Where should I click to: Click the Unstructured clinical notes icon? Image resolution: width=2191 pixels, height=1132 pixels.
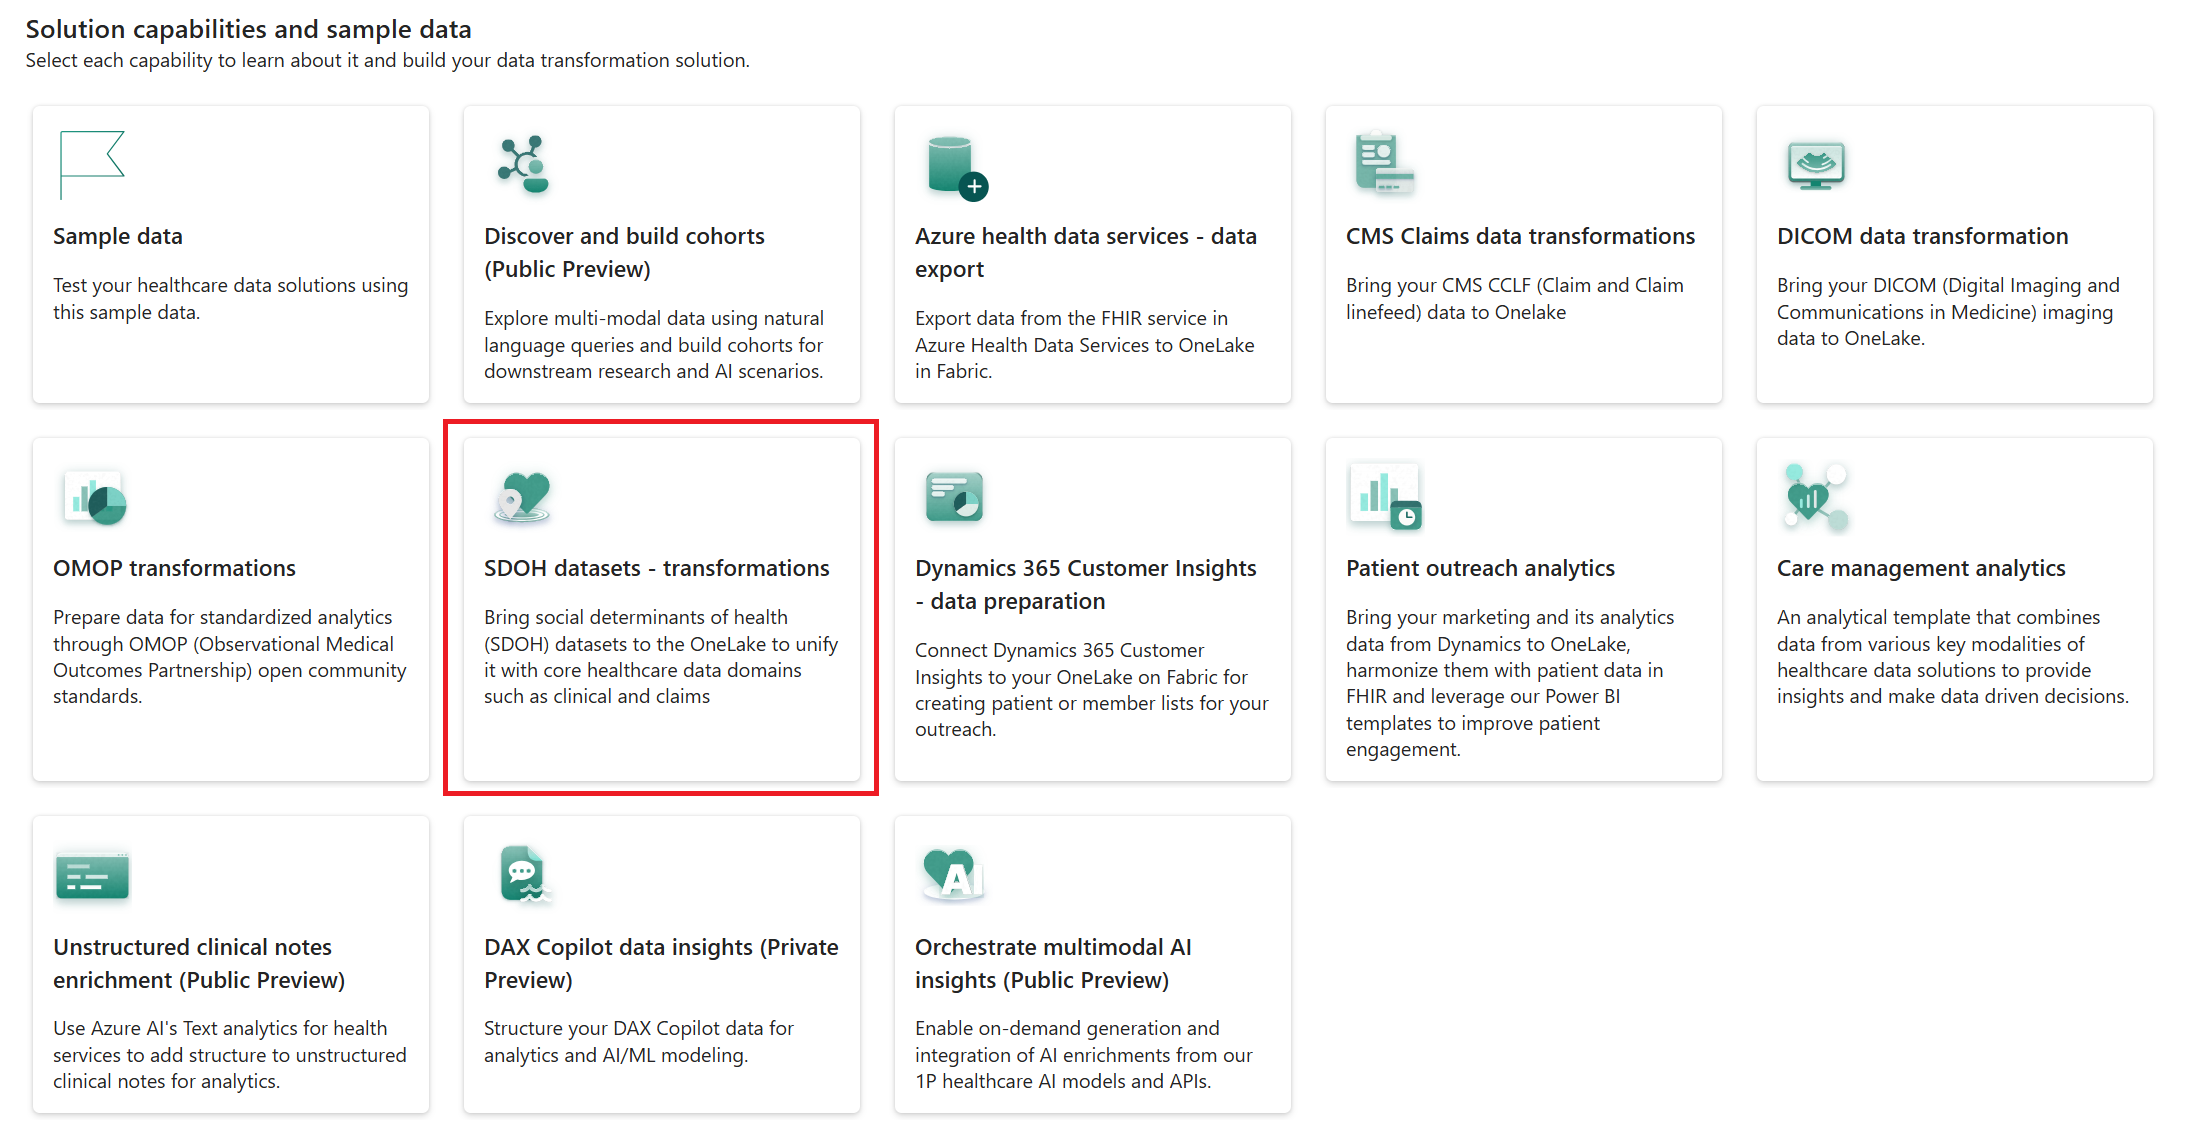92,877
